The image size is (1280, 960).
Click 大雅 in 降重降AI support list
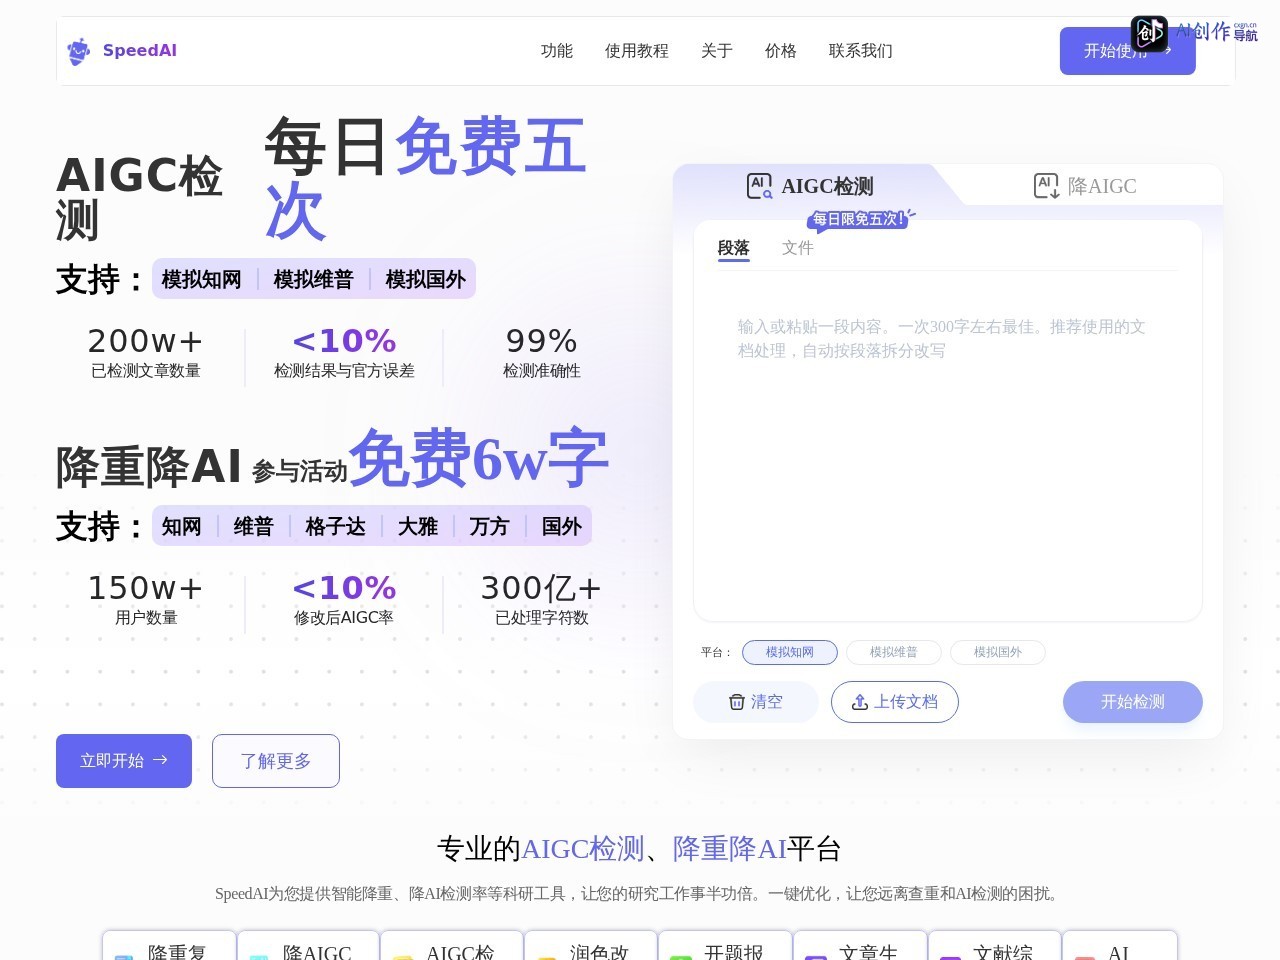tap(418, 526)
